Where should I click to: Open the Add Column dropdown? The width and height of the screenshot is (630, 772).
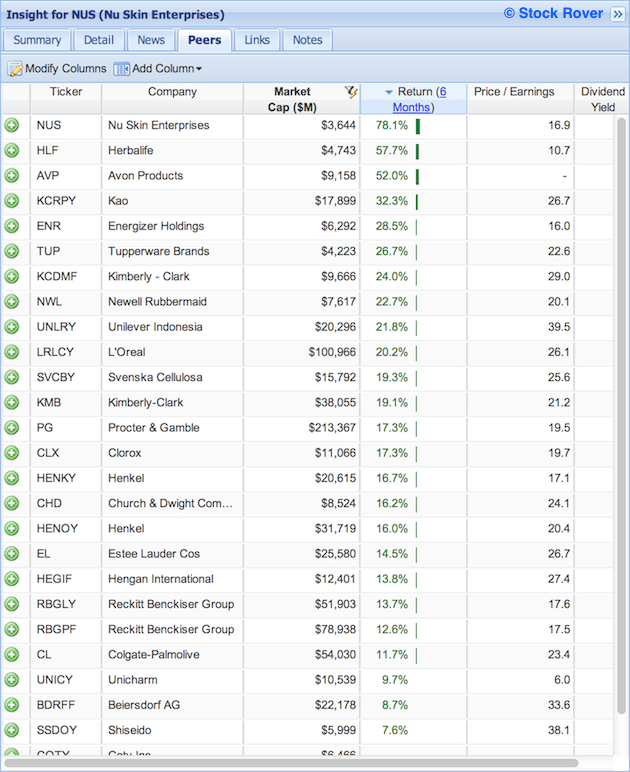pyautogui.click(x=158, y=68)
